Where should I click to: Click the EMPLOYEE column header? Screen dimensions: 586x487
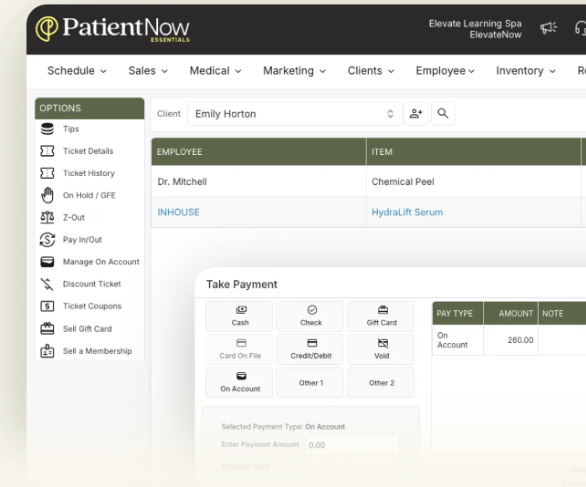[259, 152]
